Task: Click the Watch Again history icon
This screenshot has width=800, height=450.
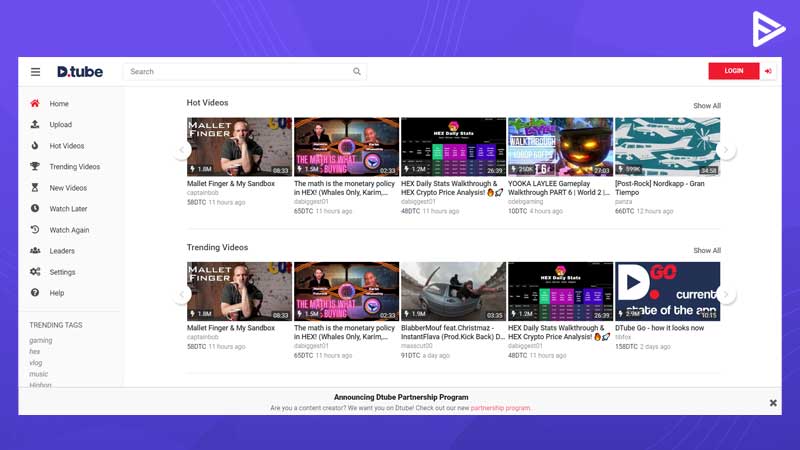Action: point(35,230)
